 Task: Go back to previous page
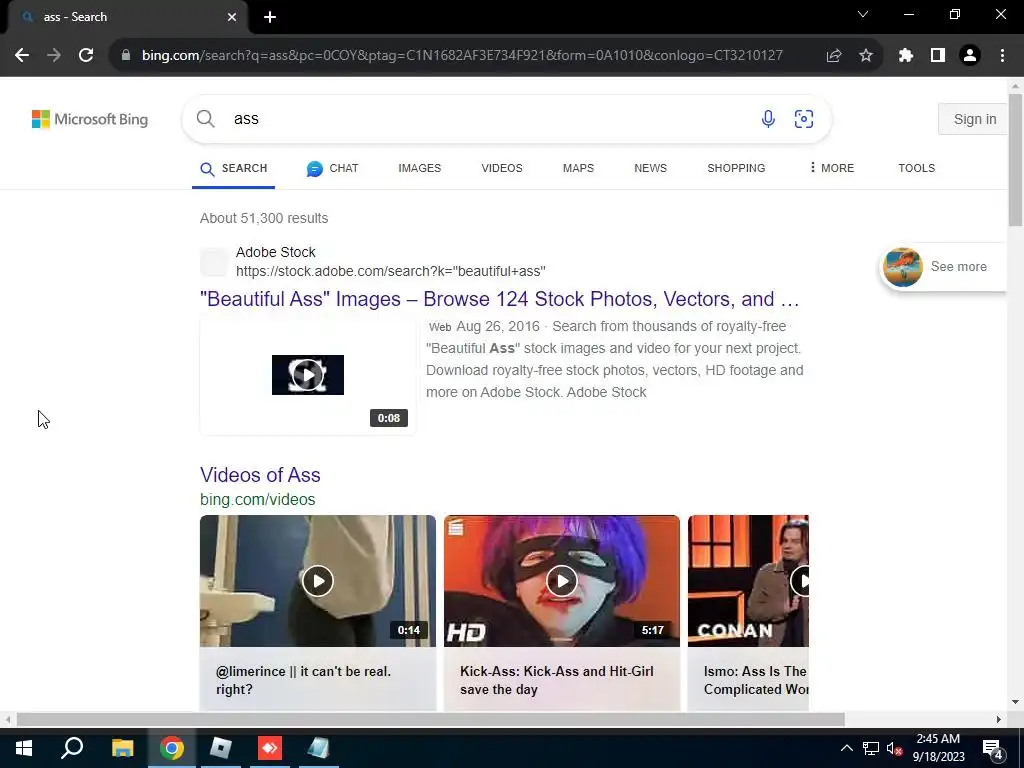[22, 56]
